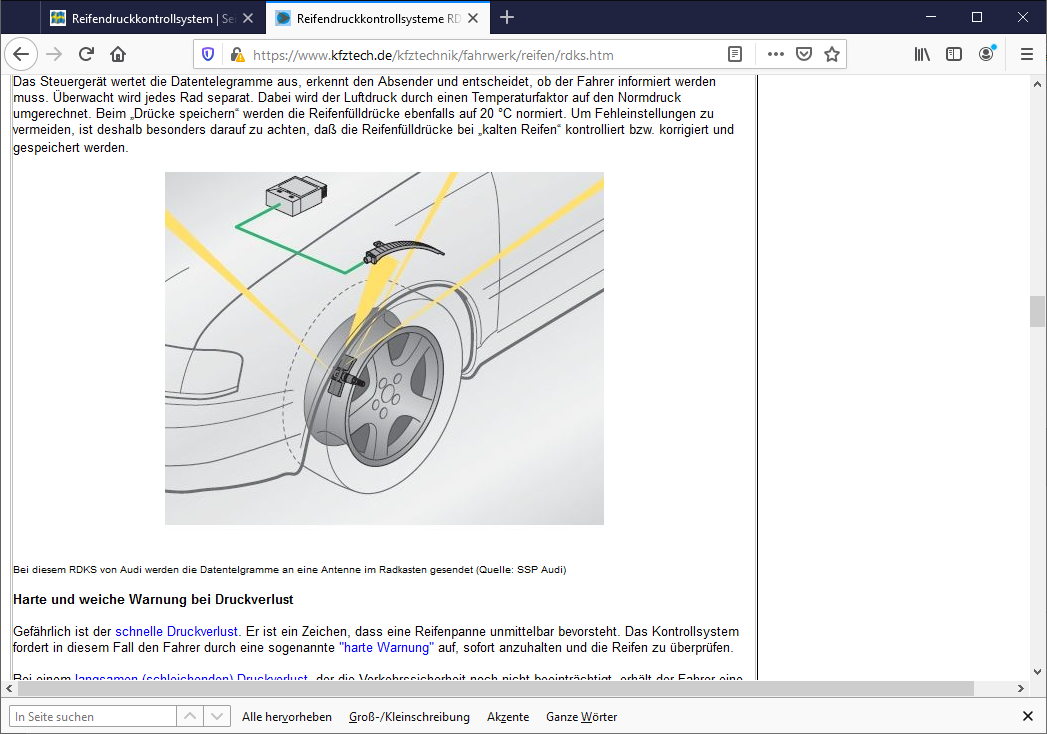
Task: Open a new tab
Action: click(507, 17)
